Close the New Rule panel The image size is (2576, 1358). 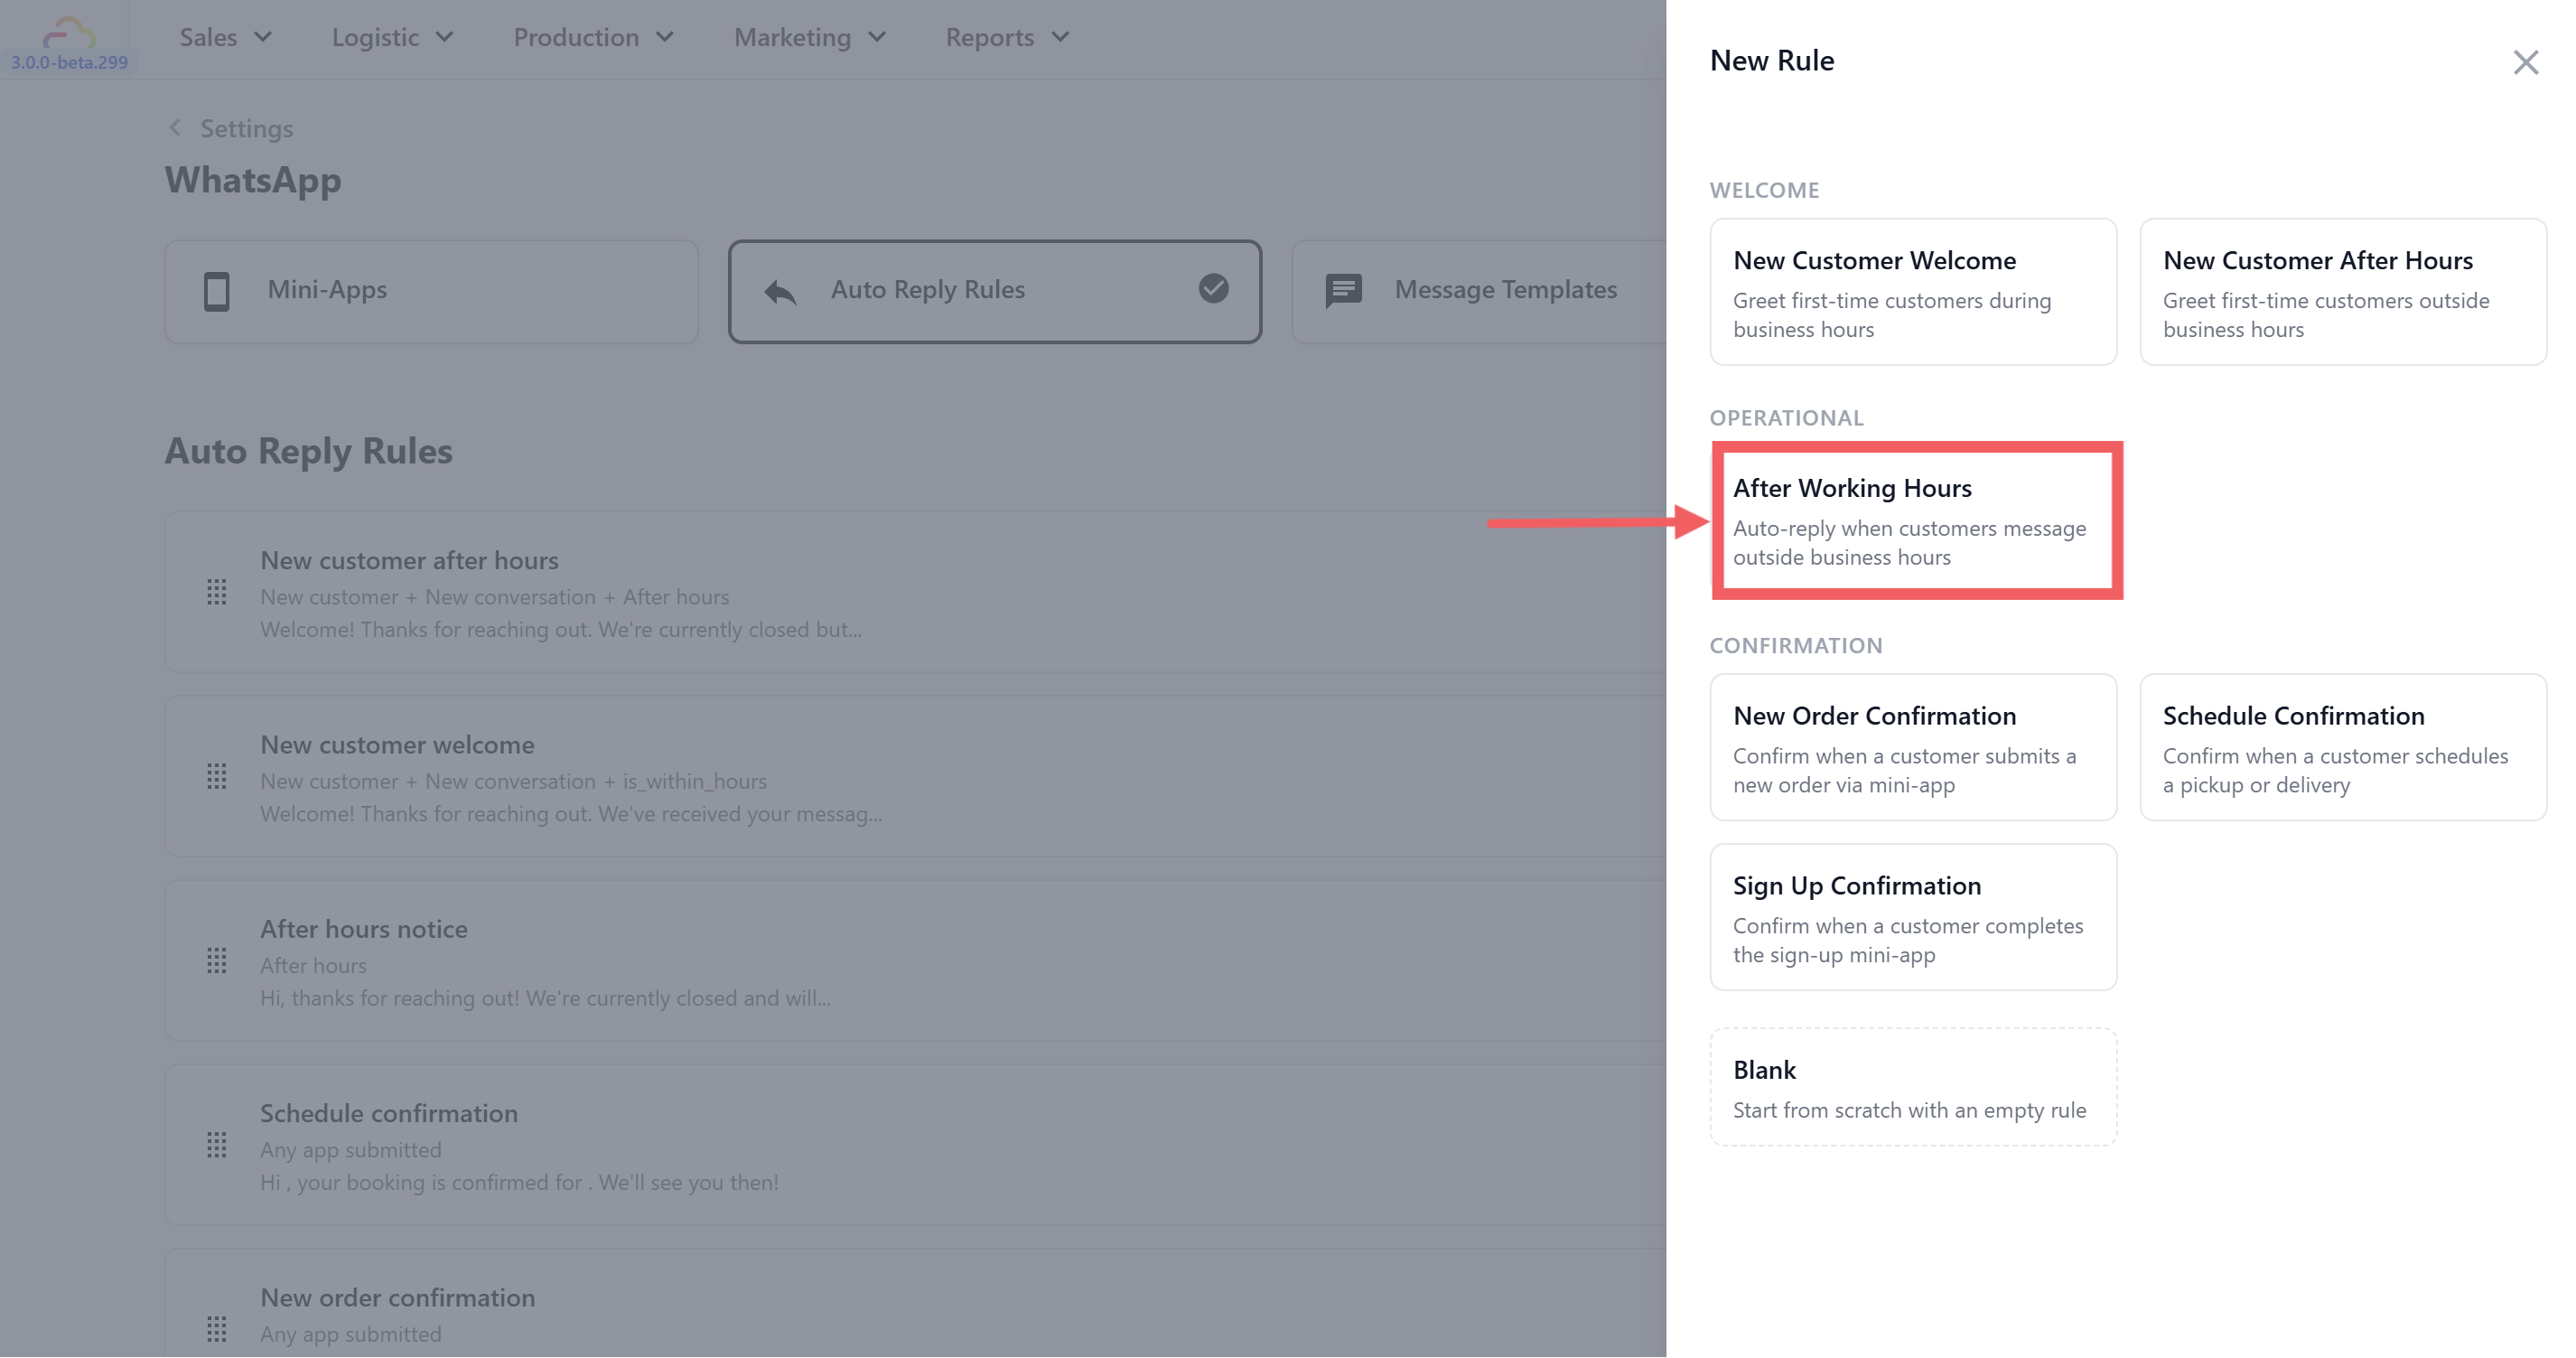click(x=2525, y=62)
